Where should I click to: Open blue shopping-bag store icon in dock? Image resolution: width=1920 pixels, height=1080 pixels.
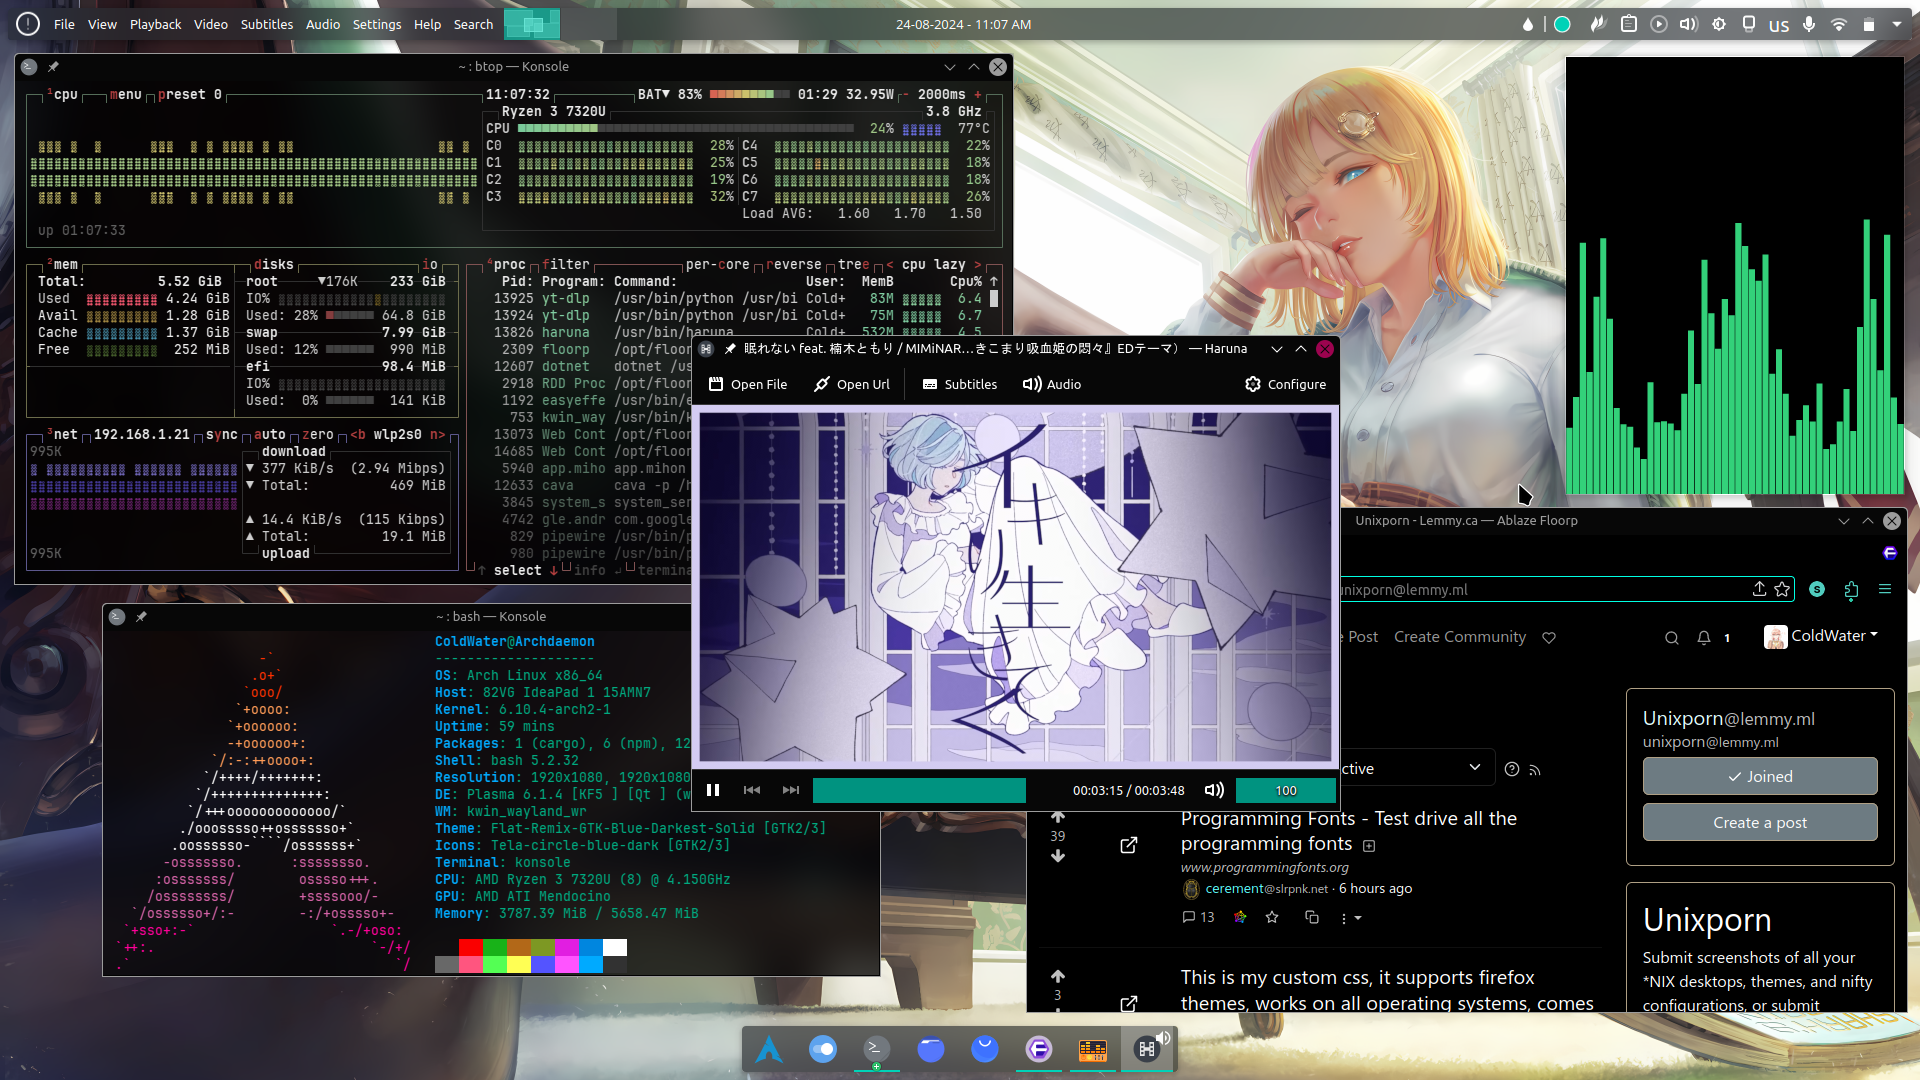[985, 1049]
